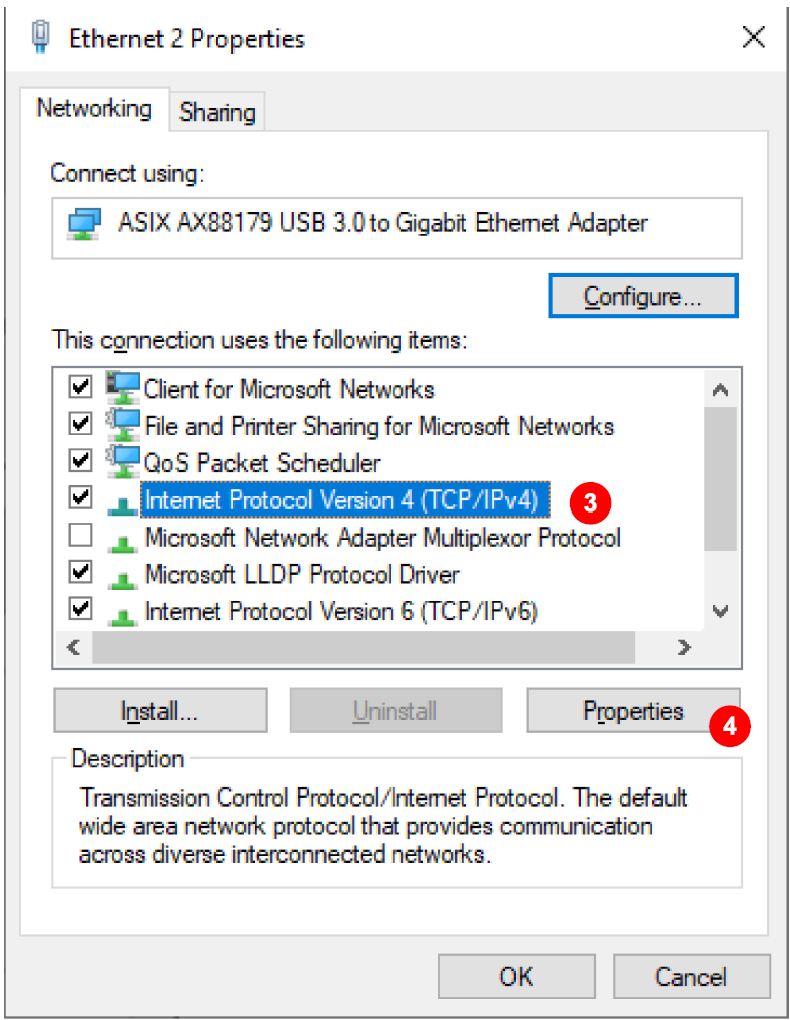Open the Configure adapter dialog
The height and width of the screenshot is (1020, 790).
click(643, 296)
